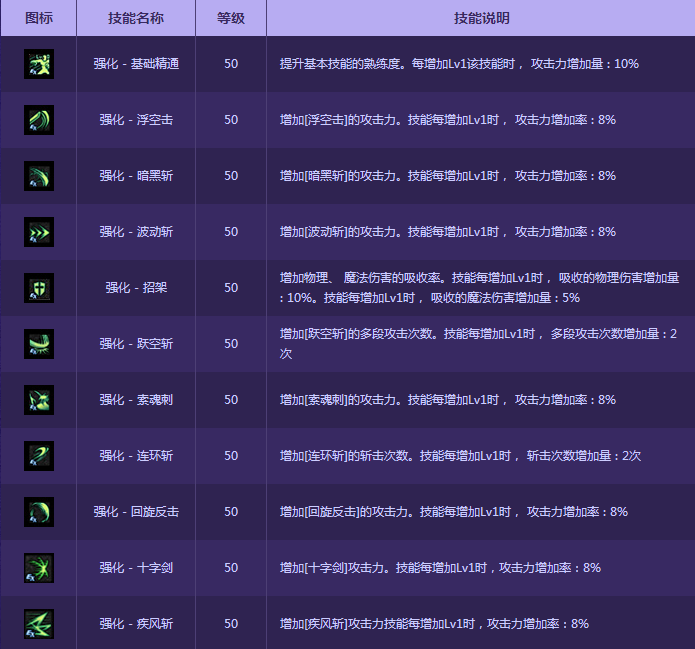
Task: Click skill name 强化 - 跃空斩
Action: click(x=136, y=344)
